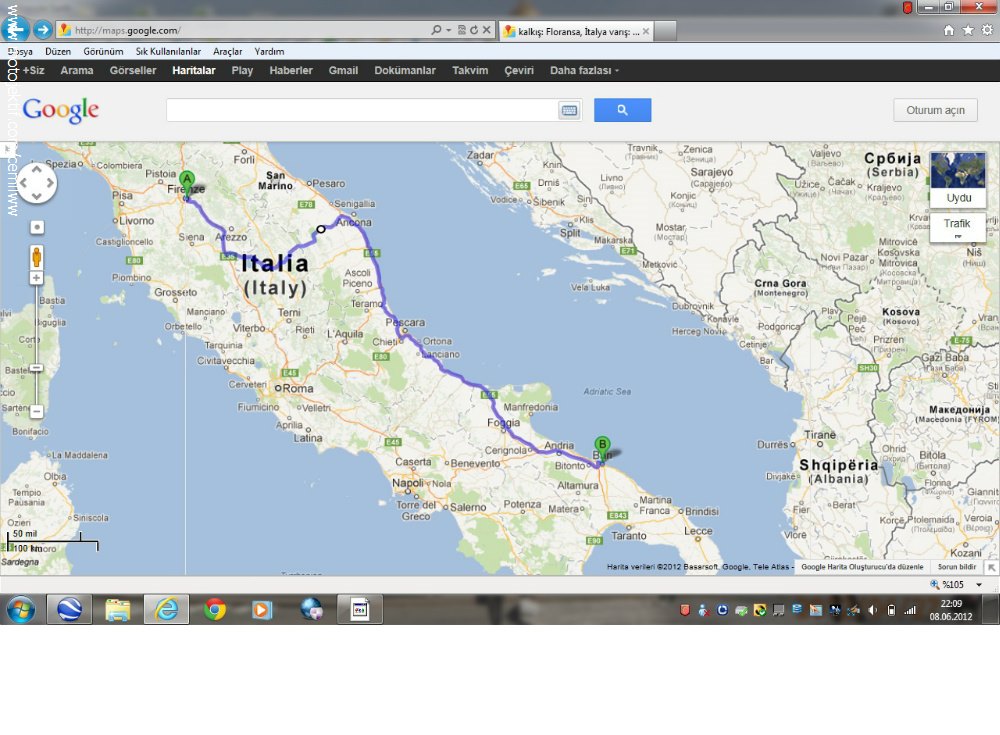Open the Takvim link
The image size is (1000, 735).
(470, 70)
